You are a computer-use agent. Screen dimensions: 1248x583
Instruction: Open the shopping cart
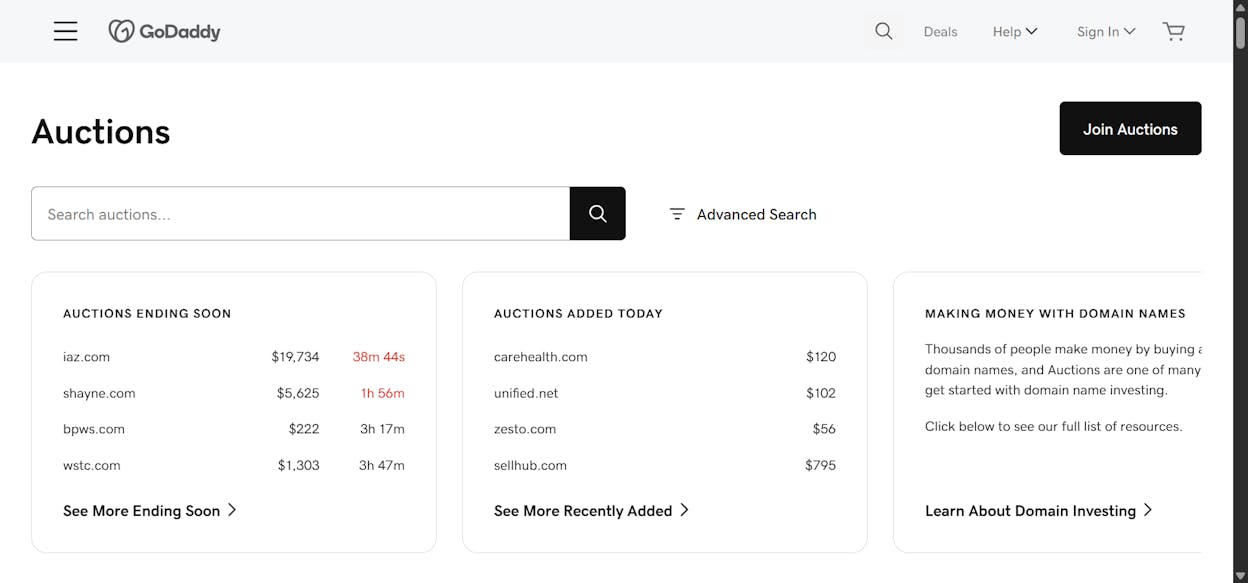(1174, 31)
